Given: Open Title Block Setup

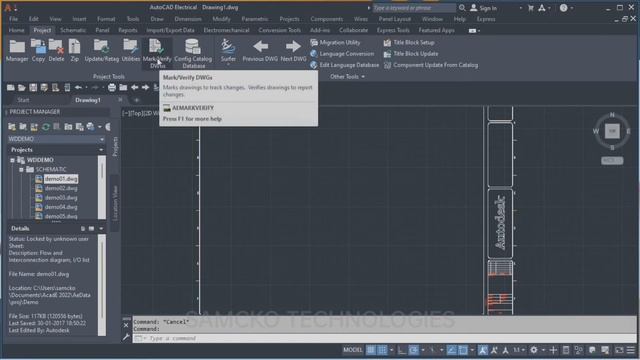Looking at the screenshot, I should pos(409,42).
